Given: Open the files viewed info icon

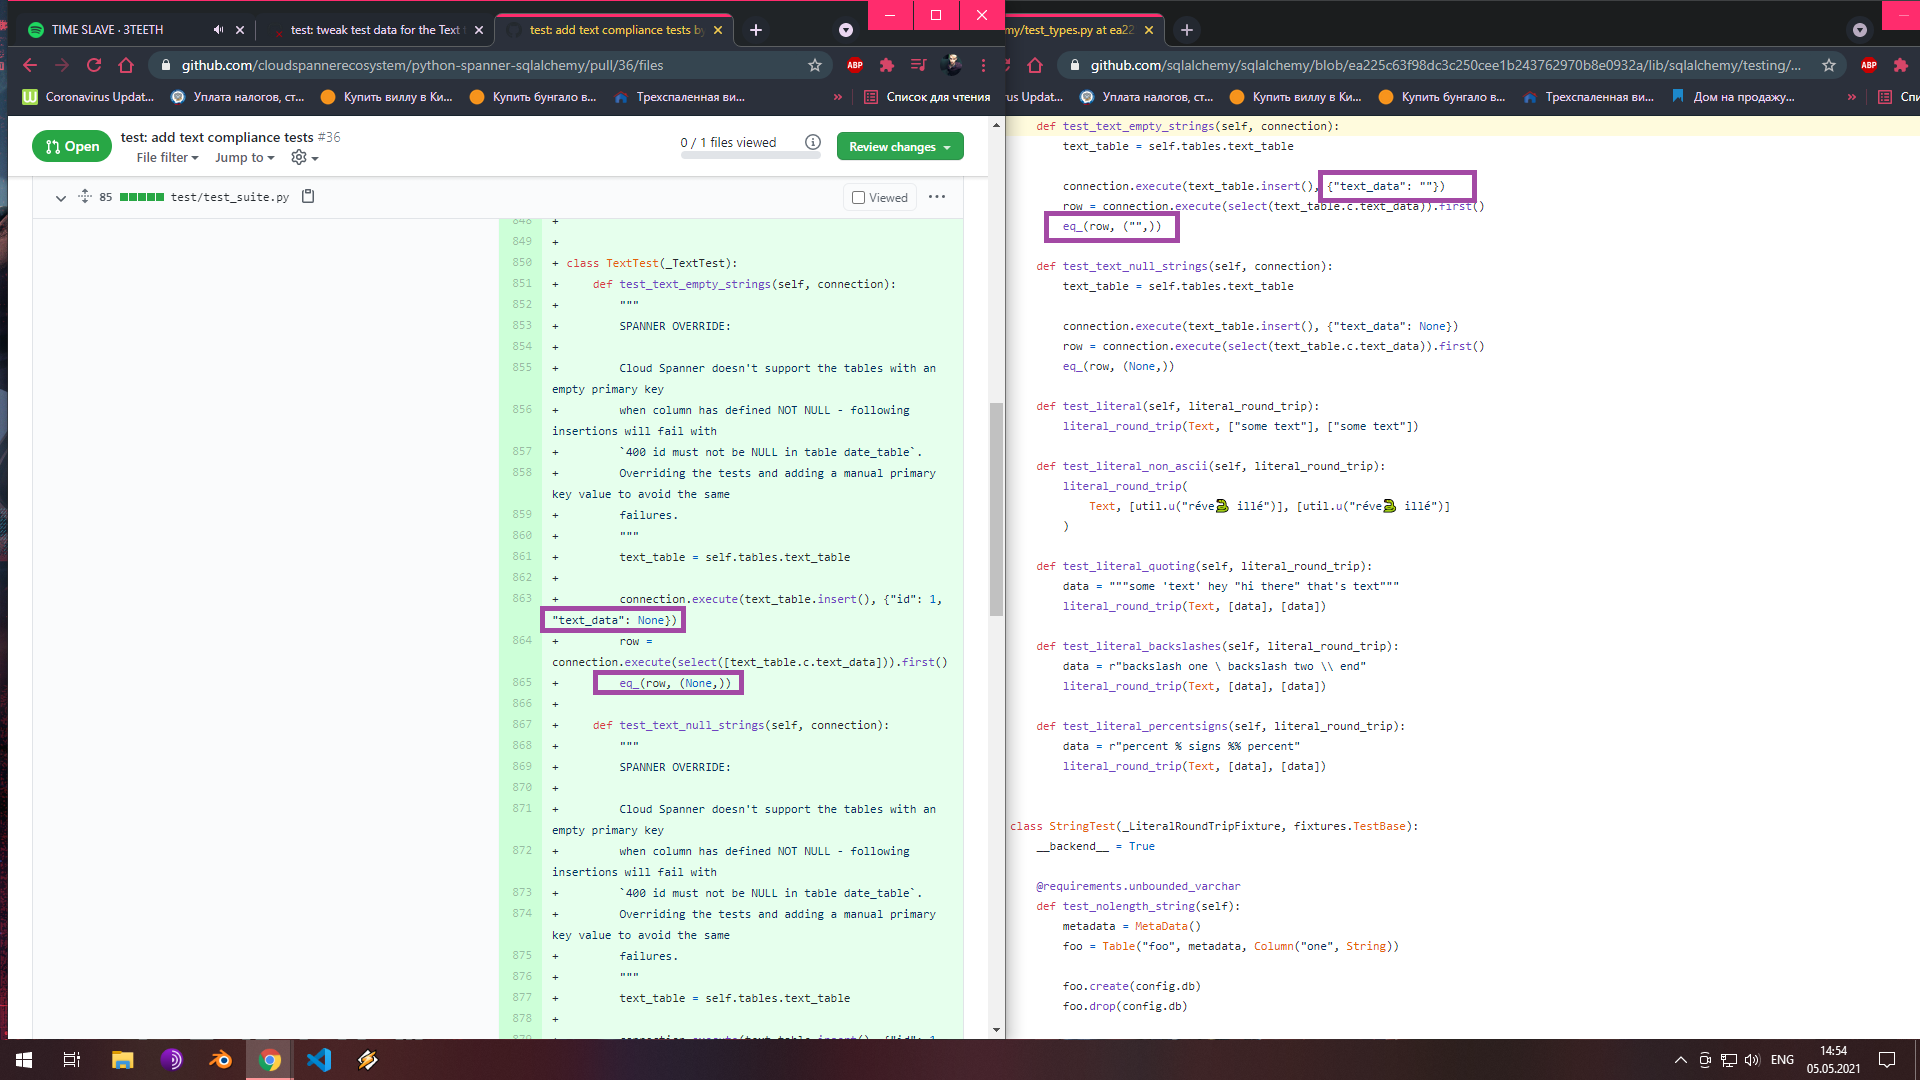Looking at the screenshot, I should [813, 143].
